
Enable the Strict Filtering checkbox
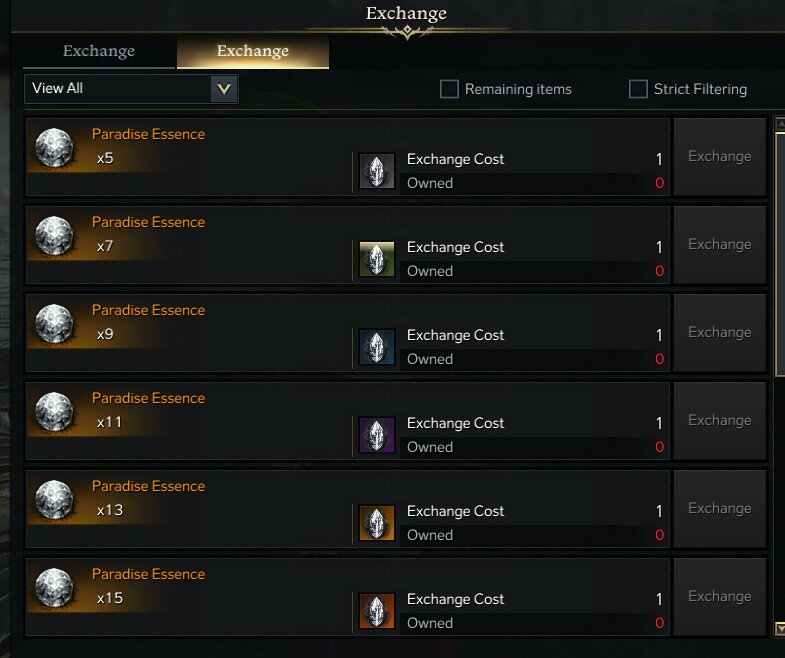(638, 89)
